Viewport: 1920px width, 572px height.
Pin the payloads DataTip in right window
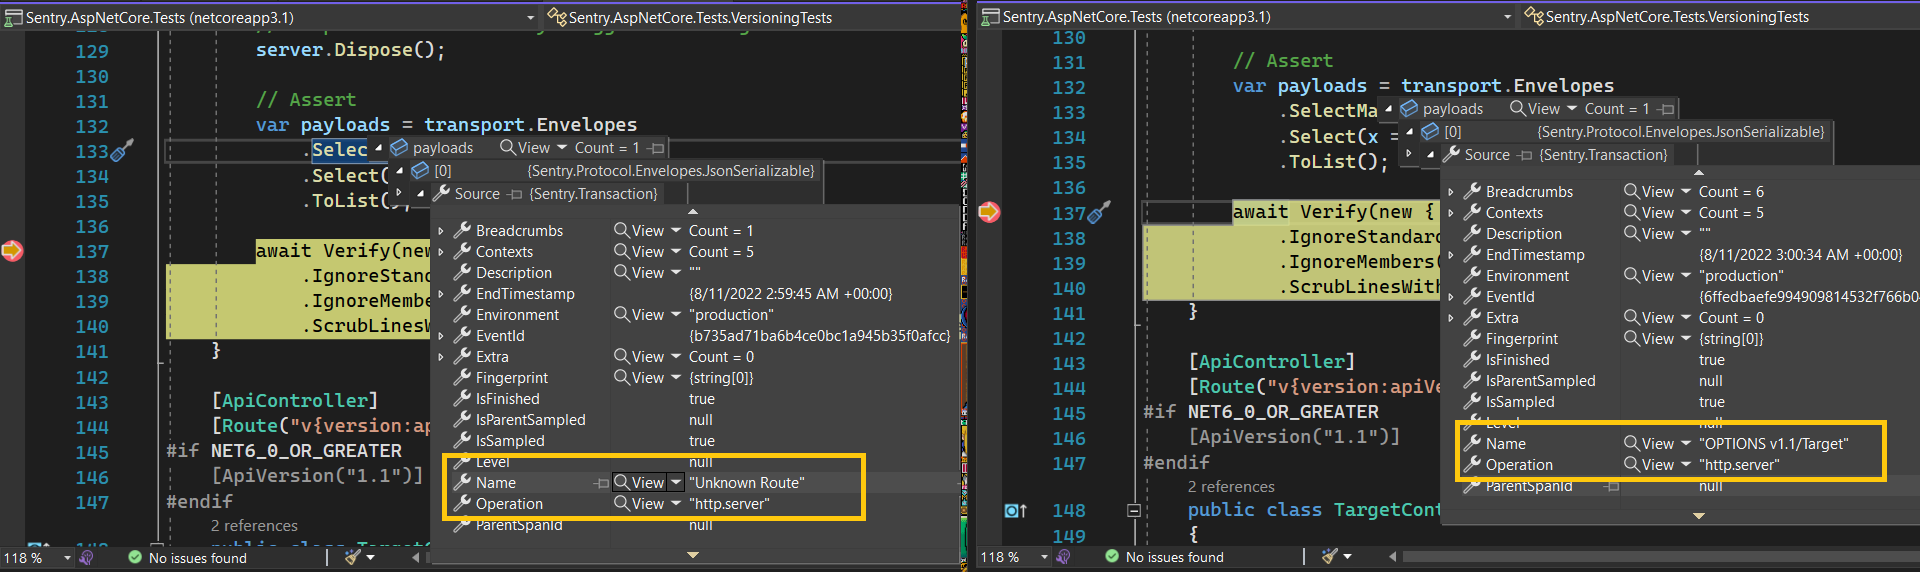click(x=1666, y=109)
